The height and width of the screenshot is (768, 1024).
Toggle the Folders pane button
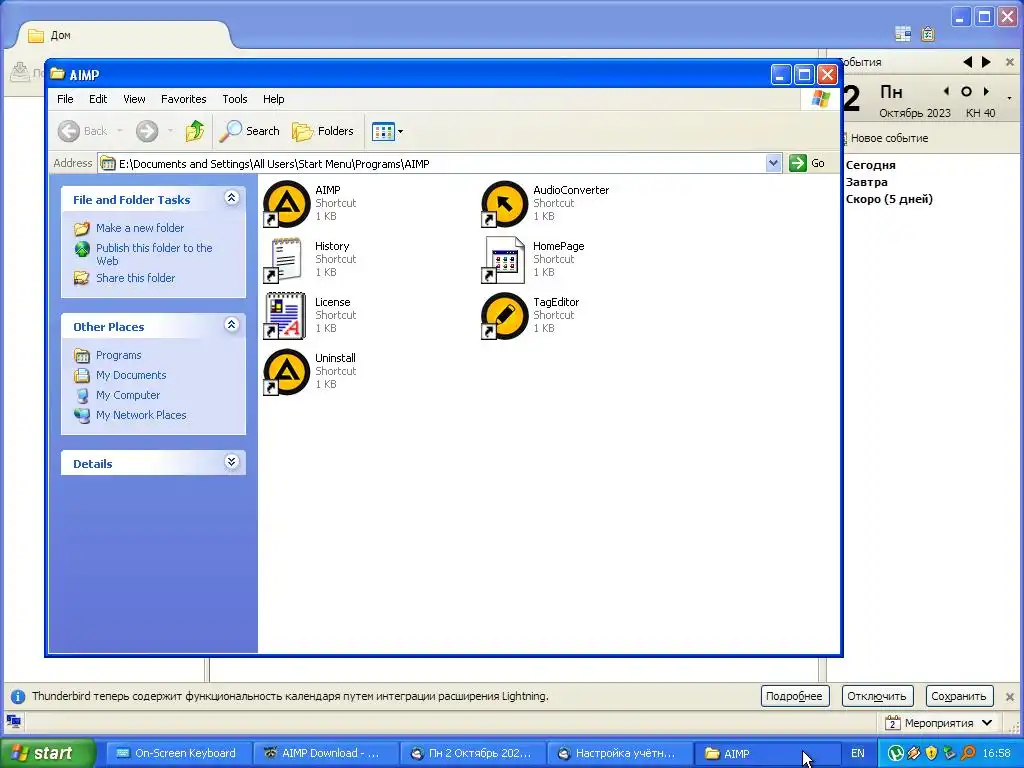(323, 131)
